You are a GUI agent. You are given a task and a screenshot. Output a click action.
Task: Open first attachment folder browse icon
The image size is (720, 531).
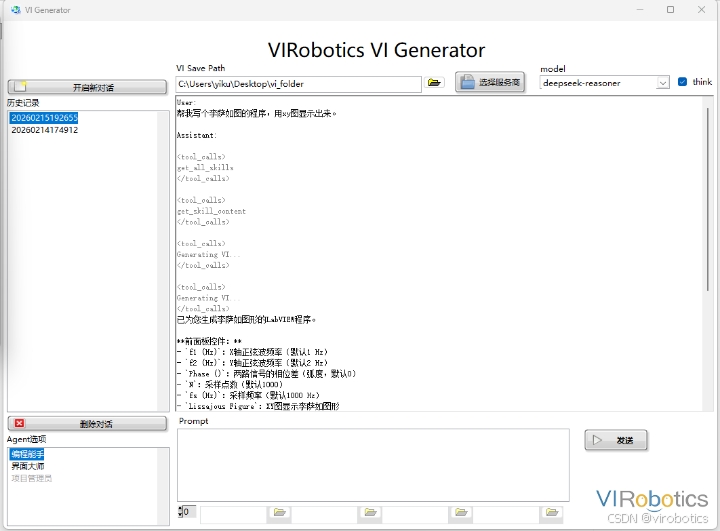pos(279,513)
